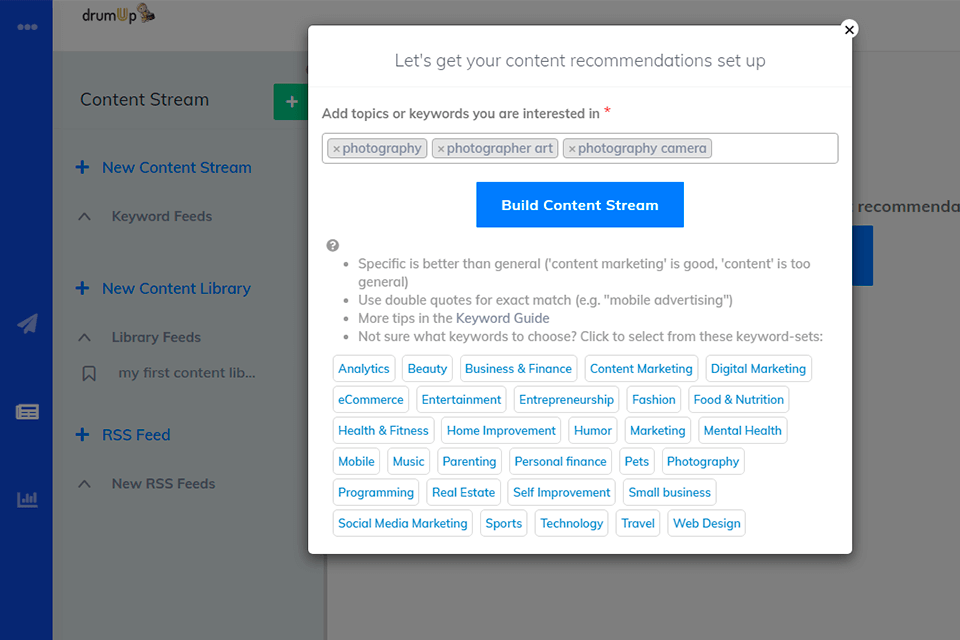Click the help question mark icon
Image resolution: width=960 pixels, height=640 pixels.
[333, 245]
